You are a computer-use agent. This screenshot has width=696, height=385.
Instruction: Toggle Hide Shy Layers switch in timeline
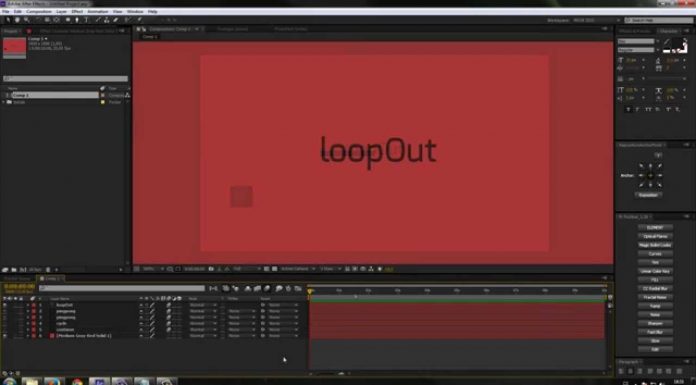pyautogui.click(x=248, y=289)
